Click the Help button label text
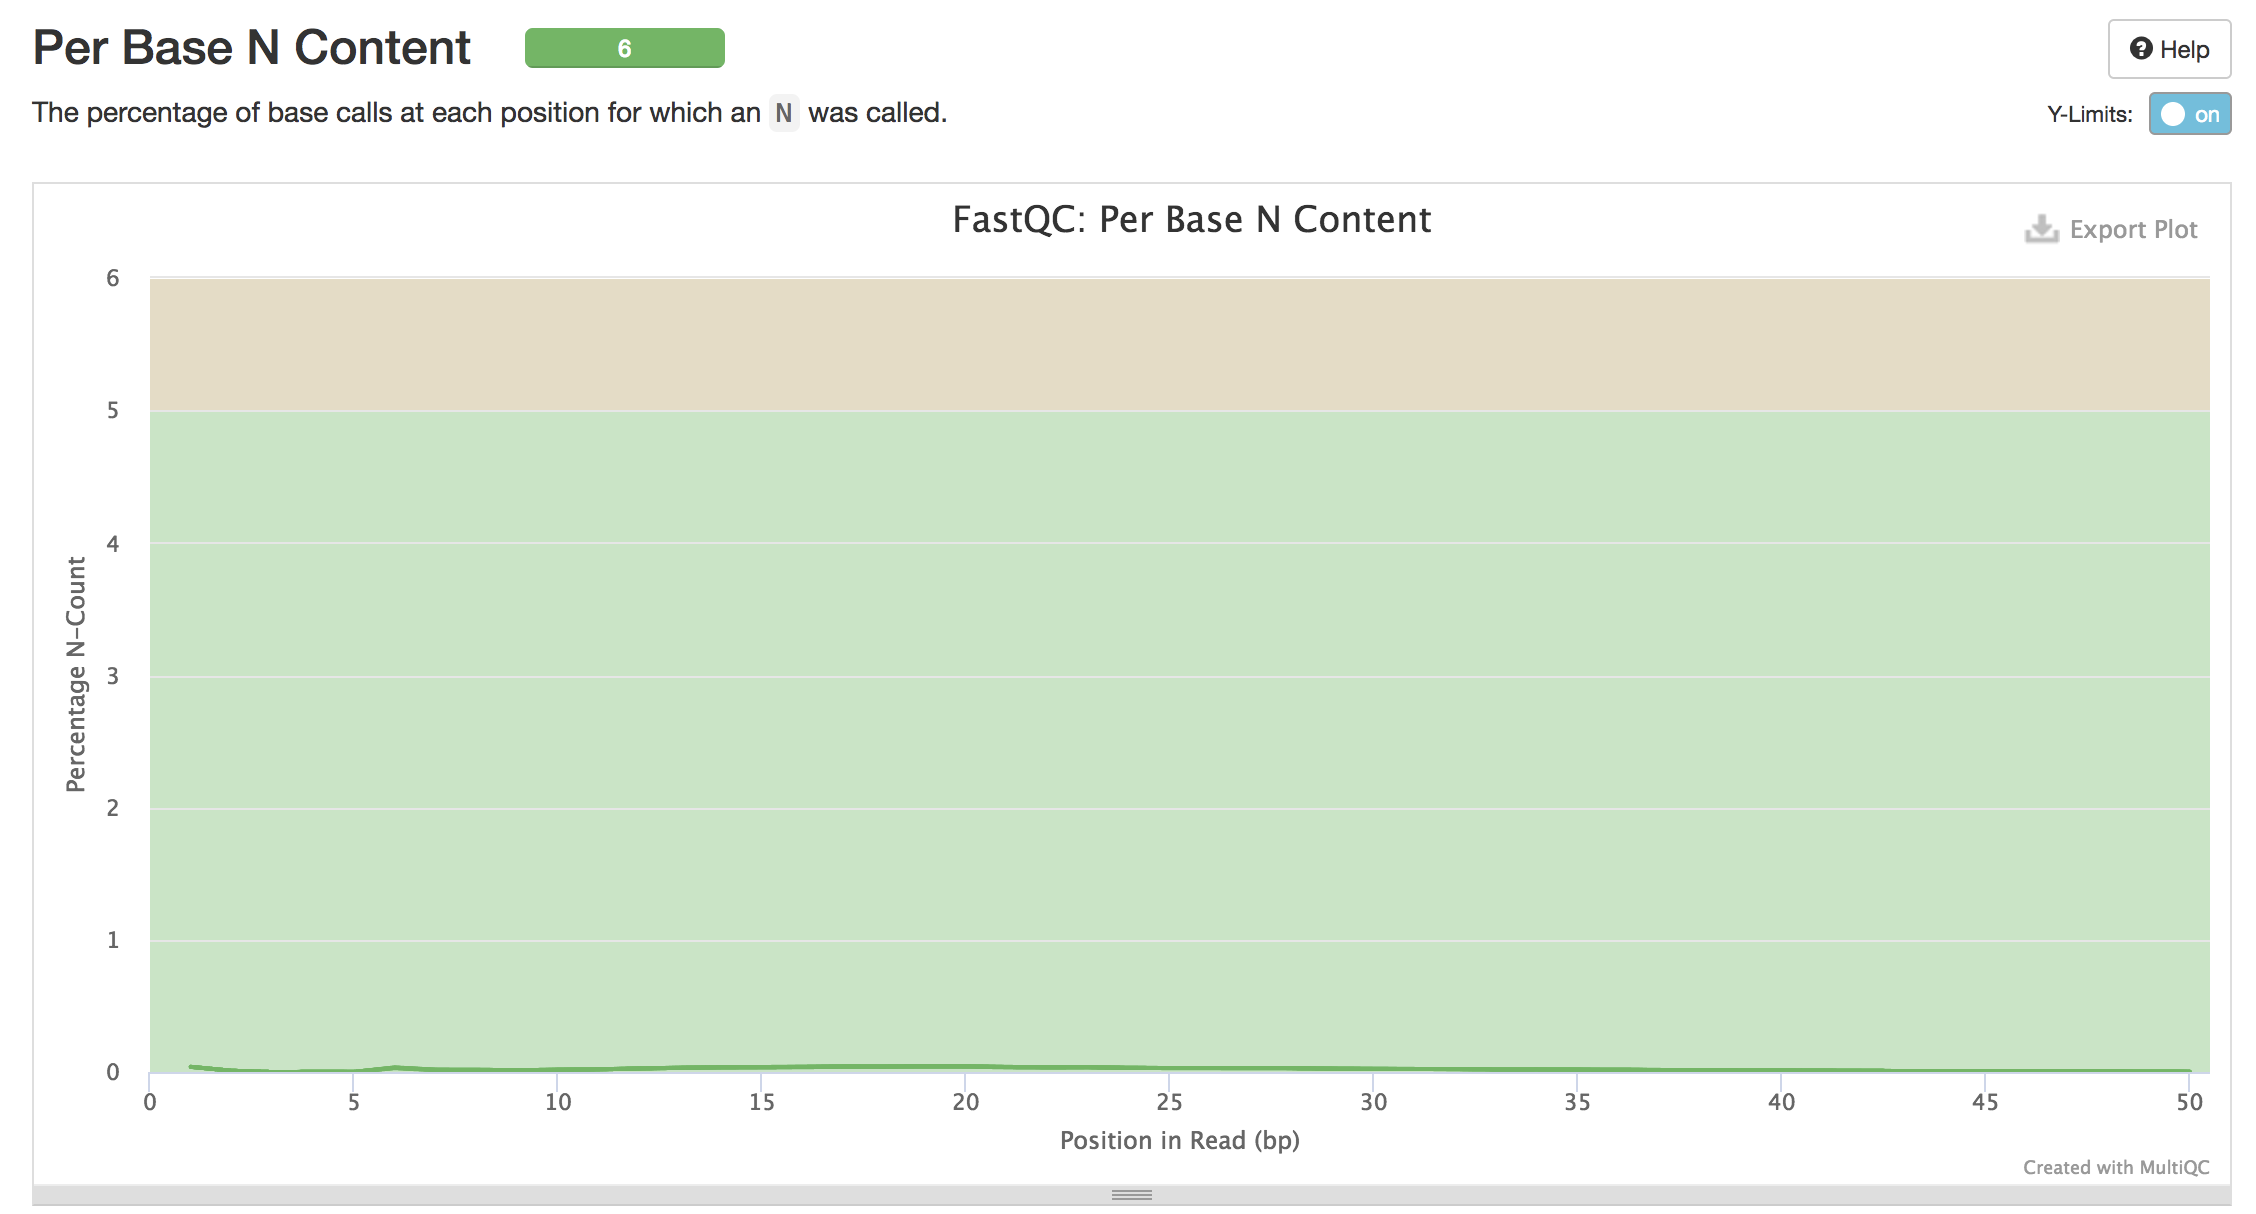Image resolution: width=2256 pixels, height=1214 pixels. pyautogui.click(x=2184, y=50)
